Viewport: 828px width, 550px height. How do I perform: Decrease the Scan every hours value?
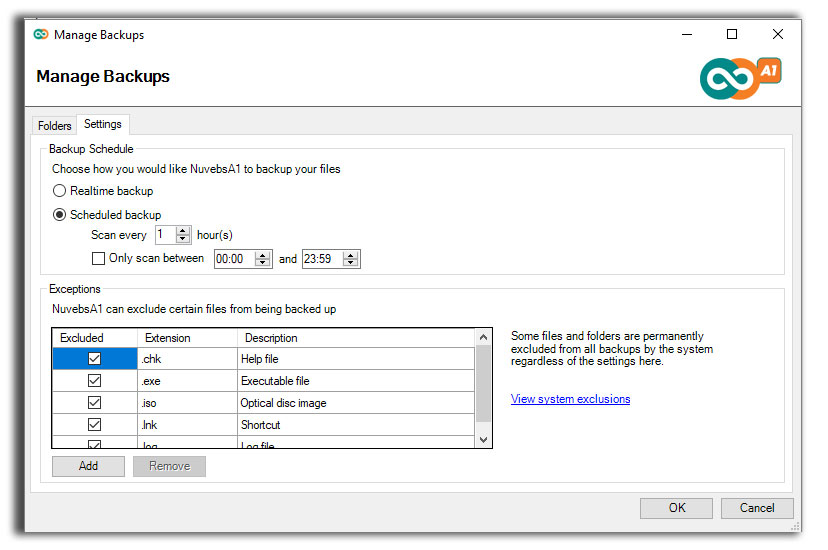pos(183,239)
